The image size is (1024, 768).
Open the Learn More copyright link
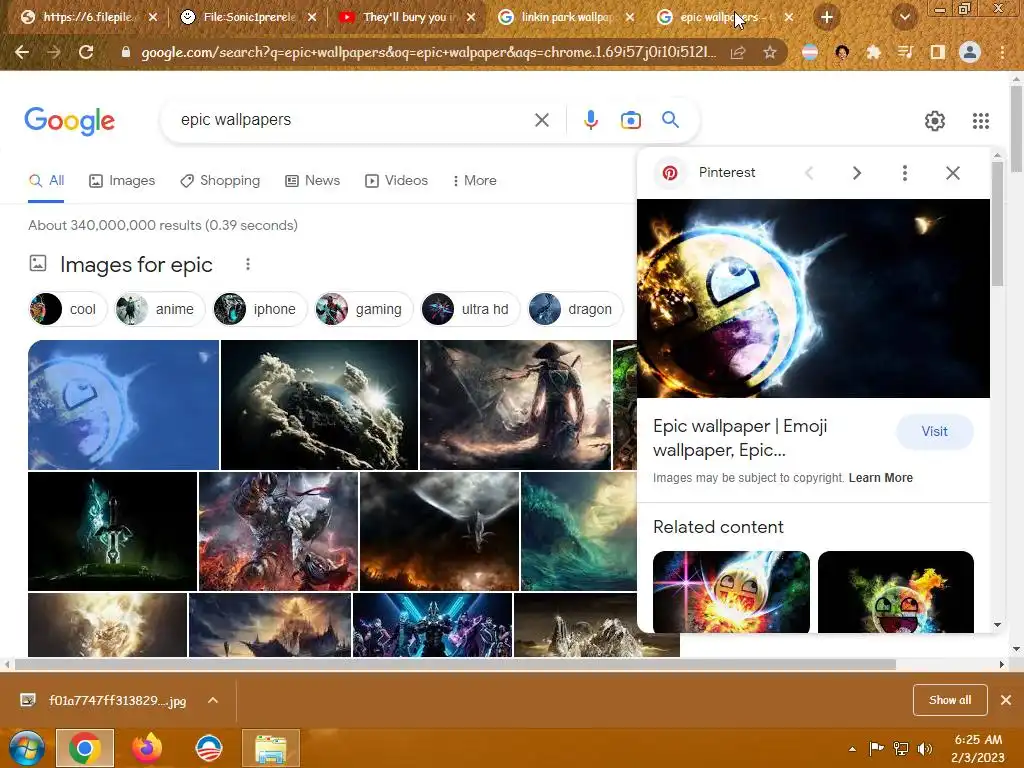point(880,478)
